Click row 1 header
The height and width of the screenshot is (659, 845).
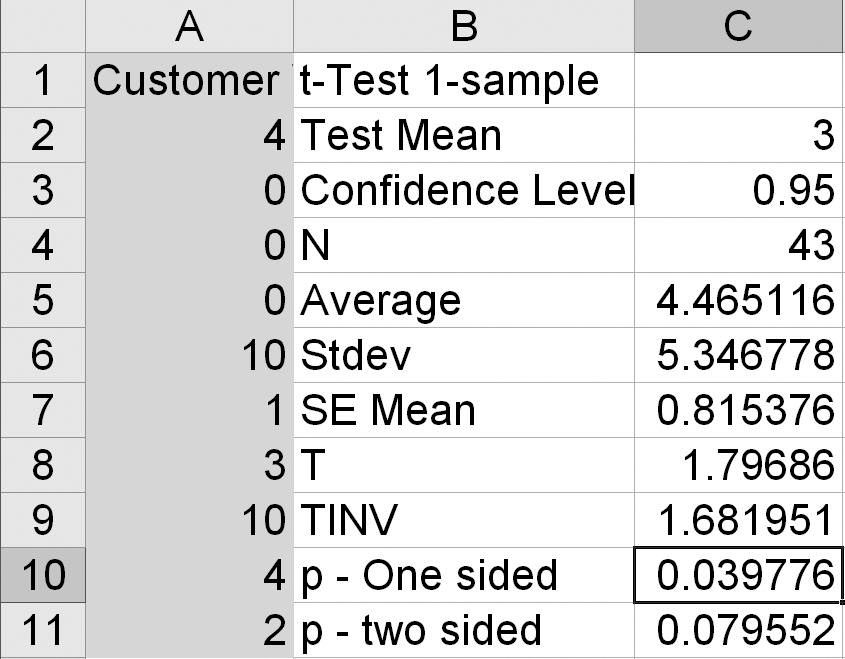[x=42, y=80]
